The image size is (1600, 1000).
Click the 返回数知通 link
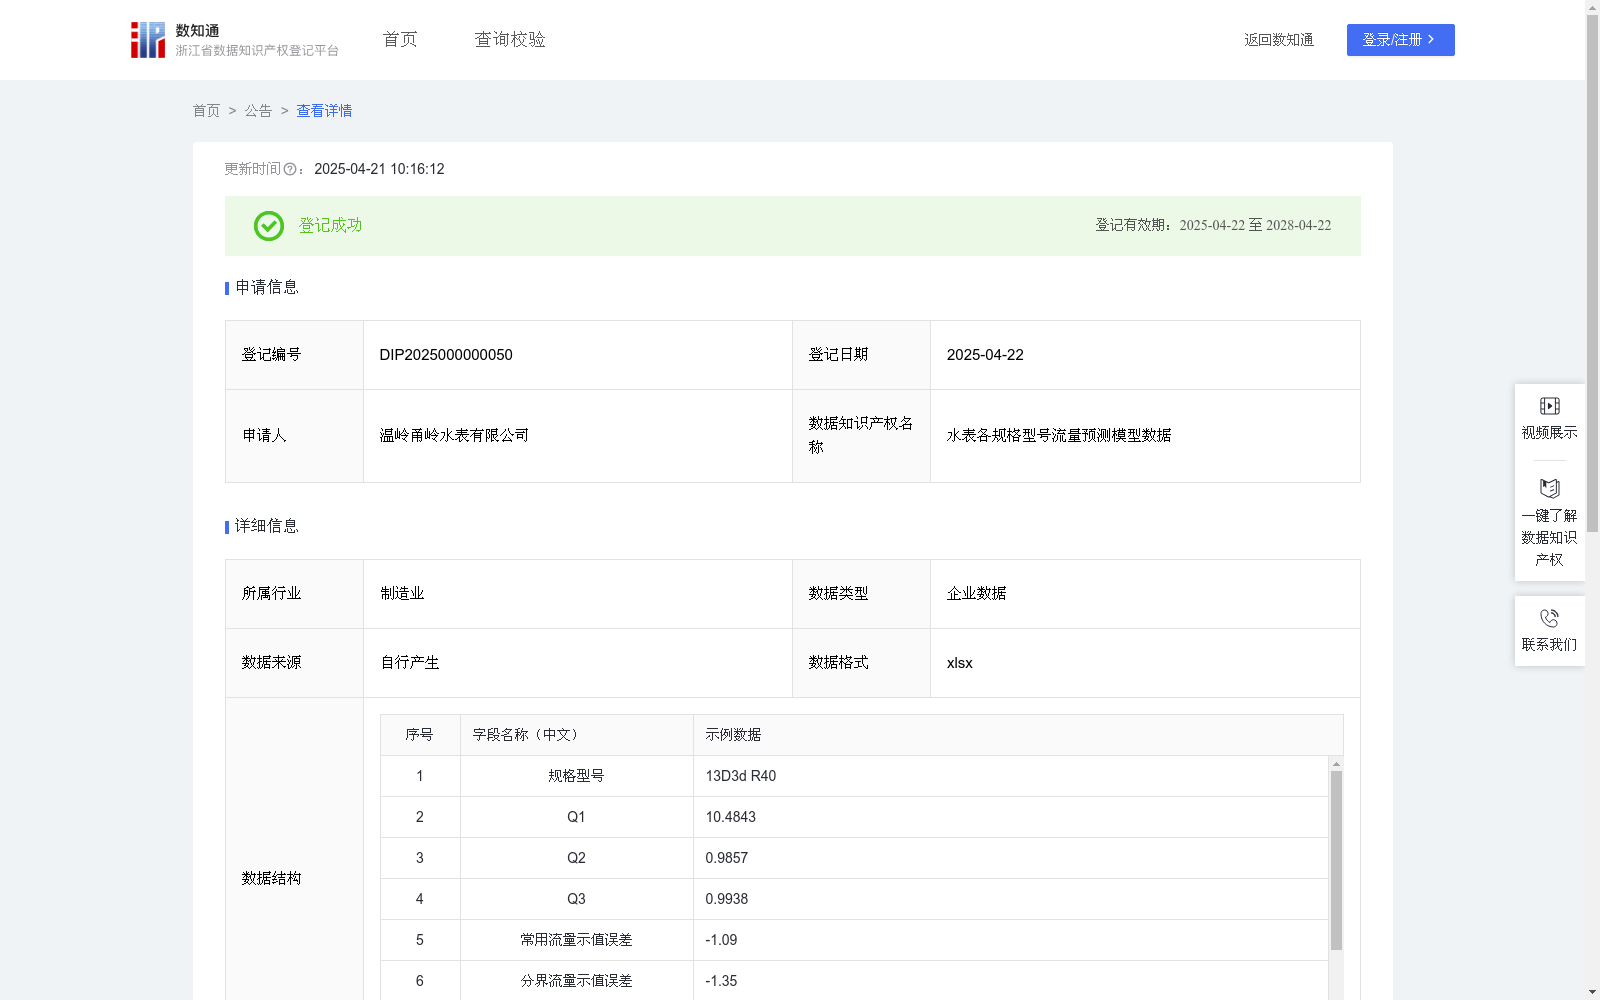[x=1278, y=39]
